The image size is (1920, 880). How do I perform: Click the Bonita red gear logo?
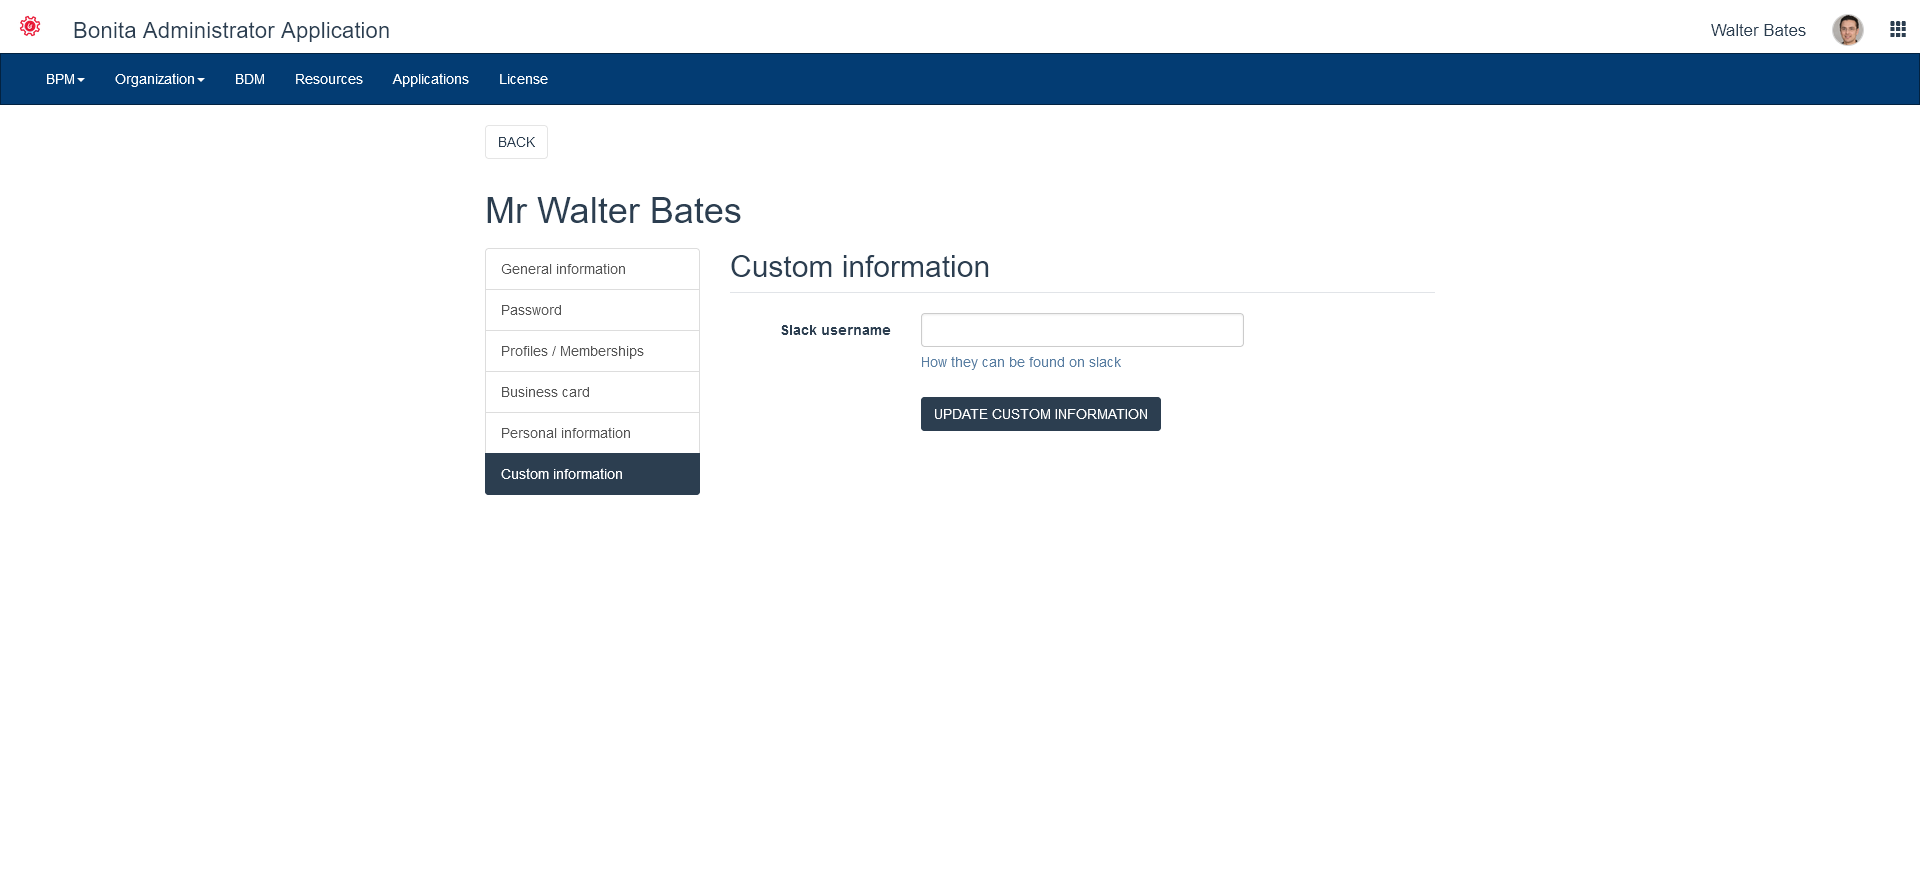click(x=30, y=27)
